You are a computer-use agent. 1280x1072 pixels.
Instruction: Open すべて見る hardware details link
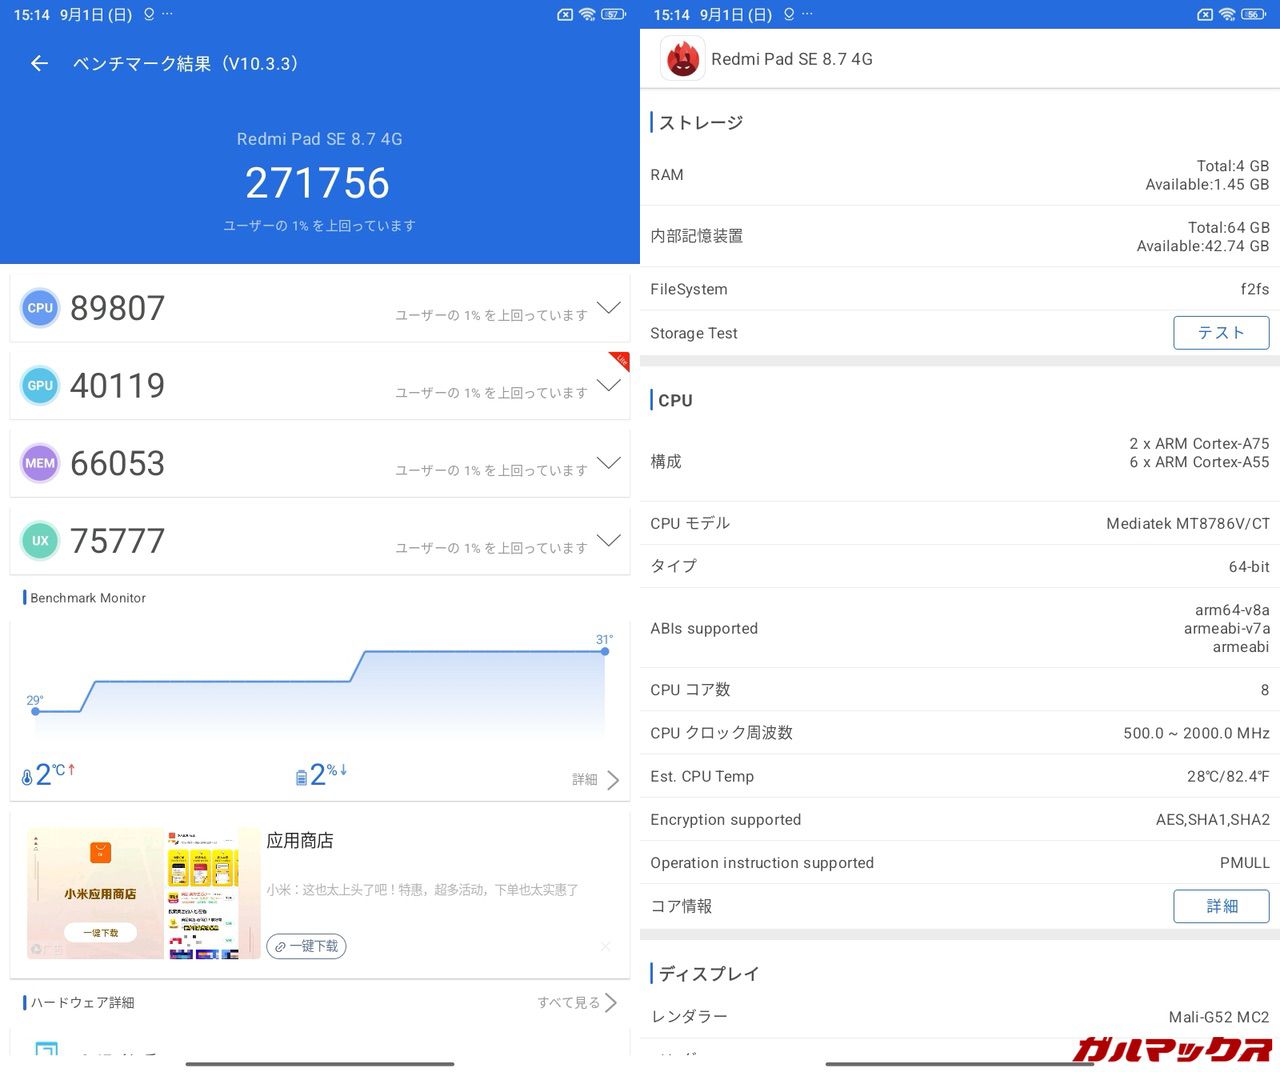[577, 1002]
